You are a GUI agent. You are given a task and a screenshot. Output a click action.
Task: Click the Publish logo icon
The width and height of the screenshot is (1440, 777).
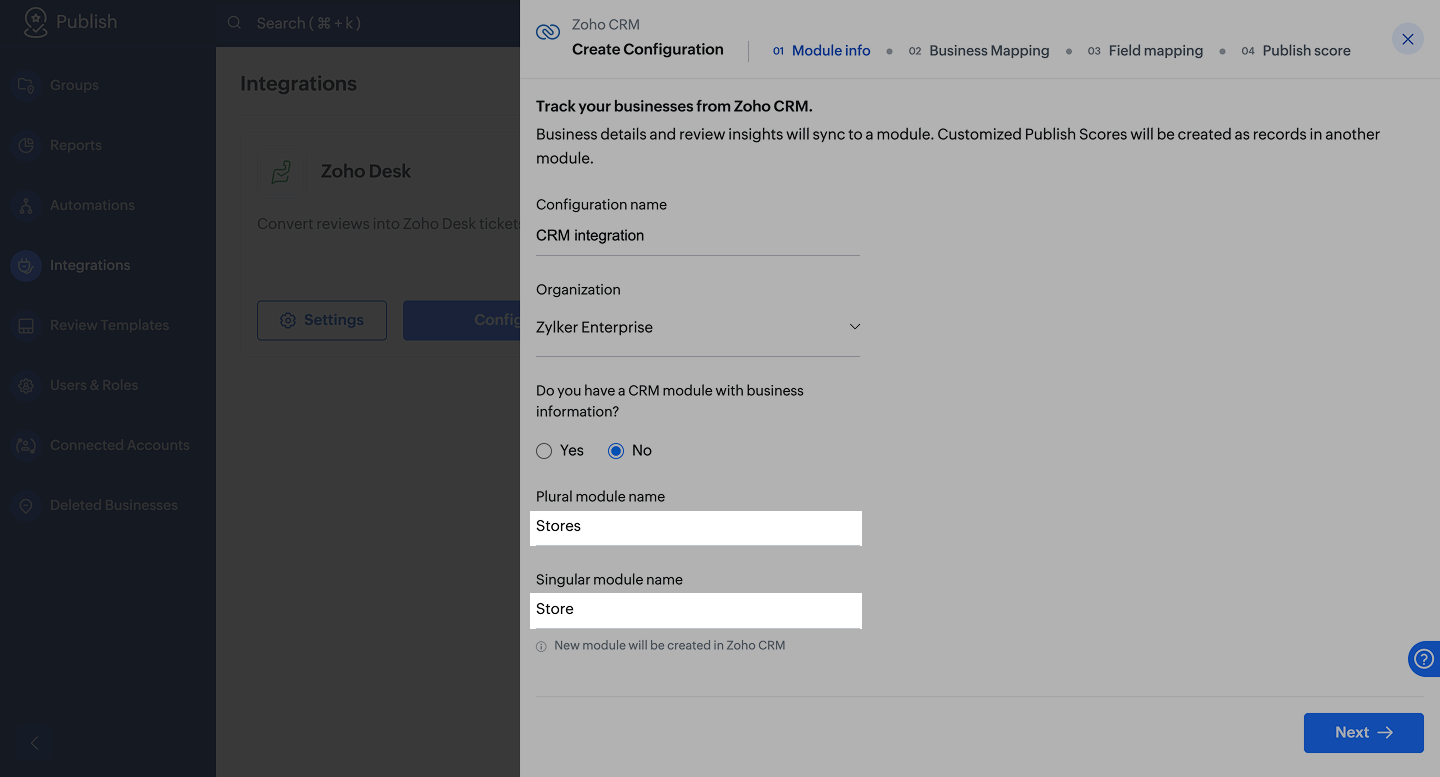(x=36, y=22)
